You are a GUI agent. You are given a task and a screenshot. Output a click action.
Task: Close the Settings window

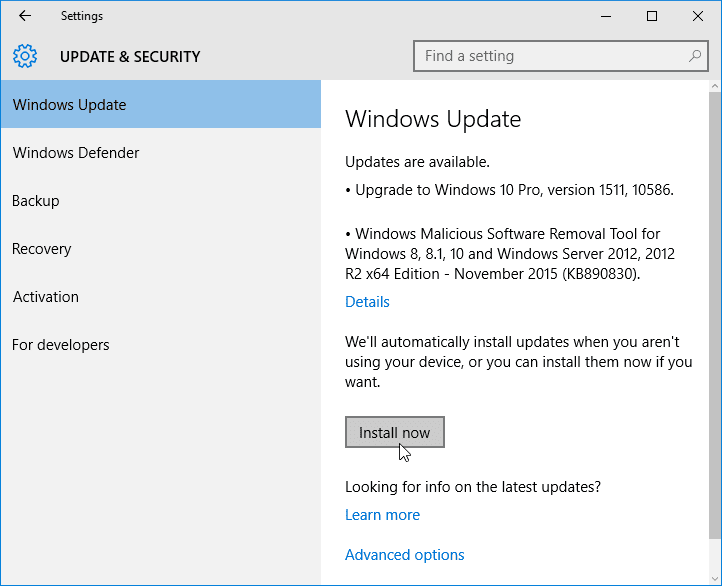pyautogui.click(x=698, y=16)
